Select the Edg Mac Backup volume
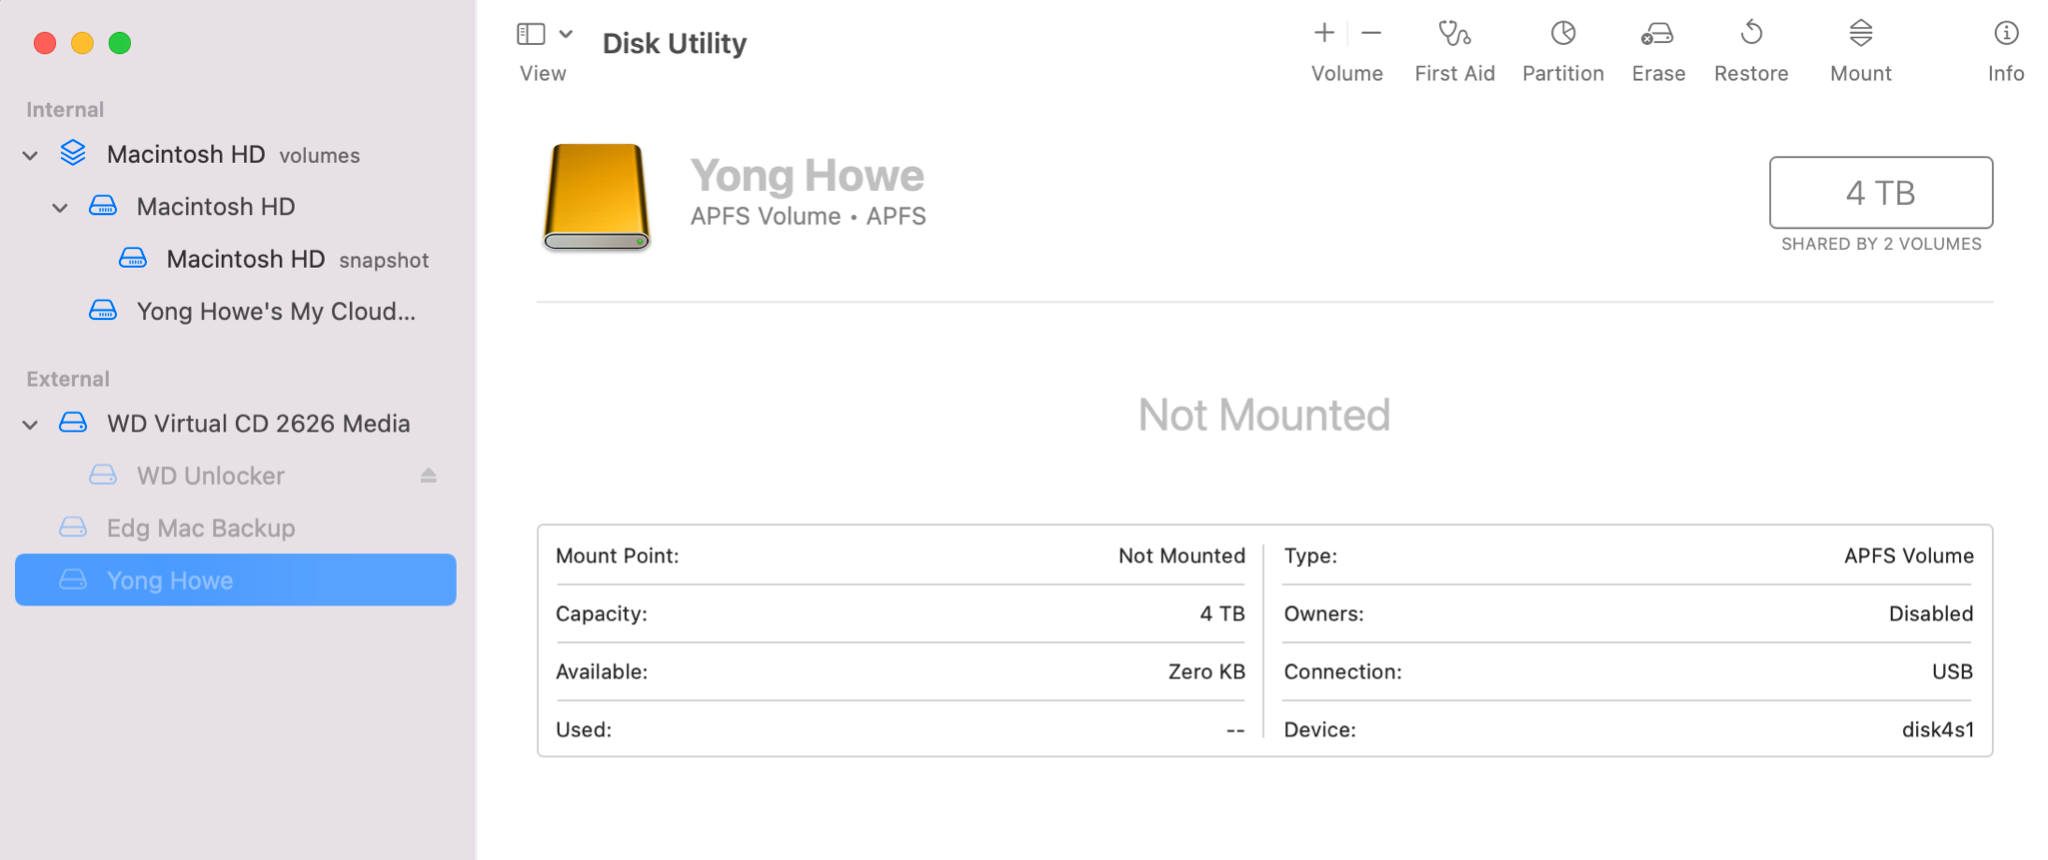The height and width of the screenshot is (860, 2048). tap(200, 528)
